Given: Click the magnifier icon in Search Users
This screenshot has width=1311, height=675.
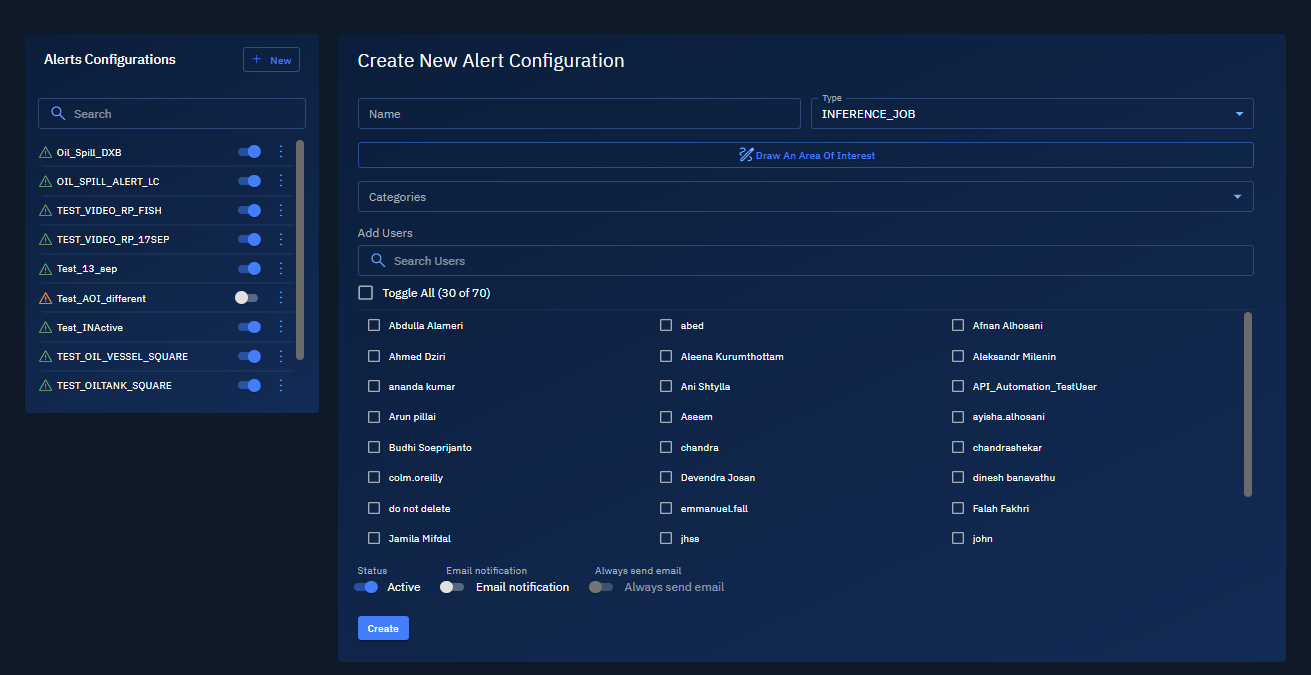Looking at the screenshot, I should [378, 261].
